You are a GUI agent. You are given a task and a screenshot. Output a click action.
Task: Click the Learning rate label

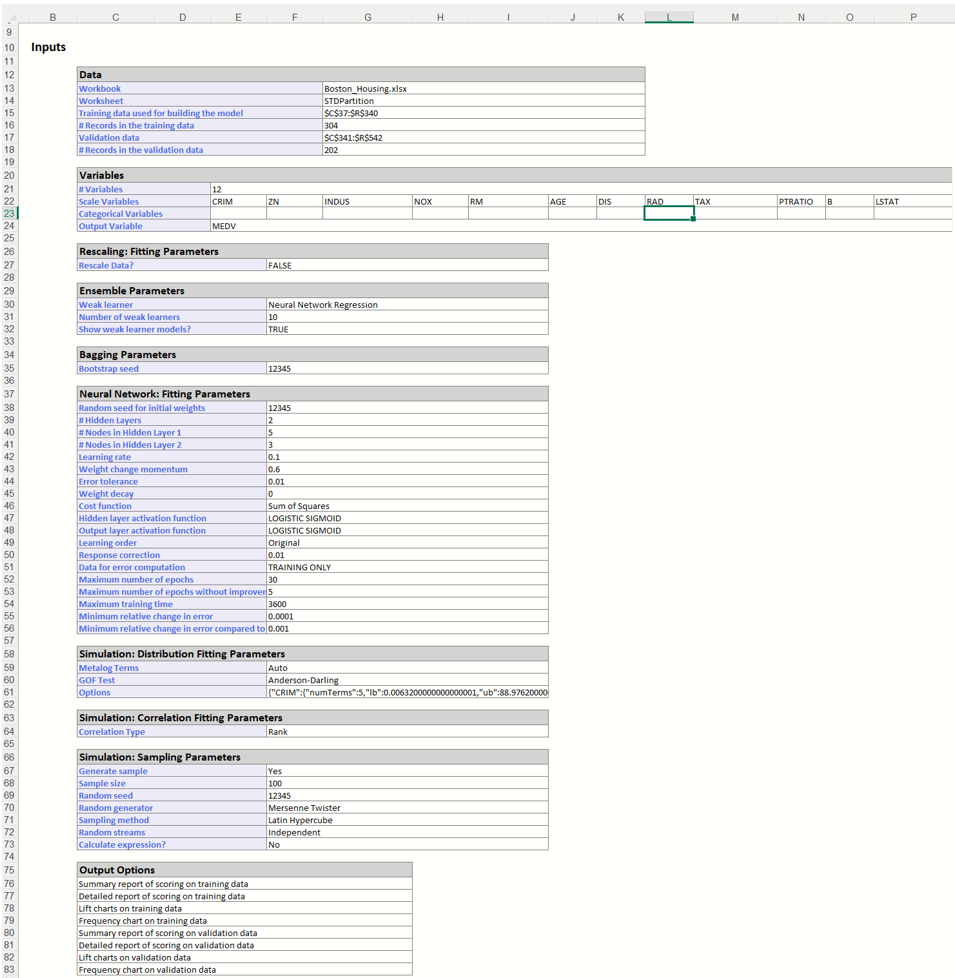[105, 457]
